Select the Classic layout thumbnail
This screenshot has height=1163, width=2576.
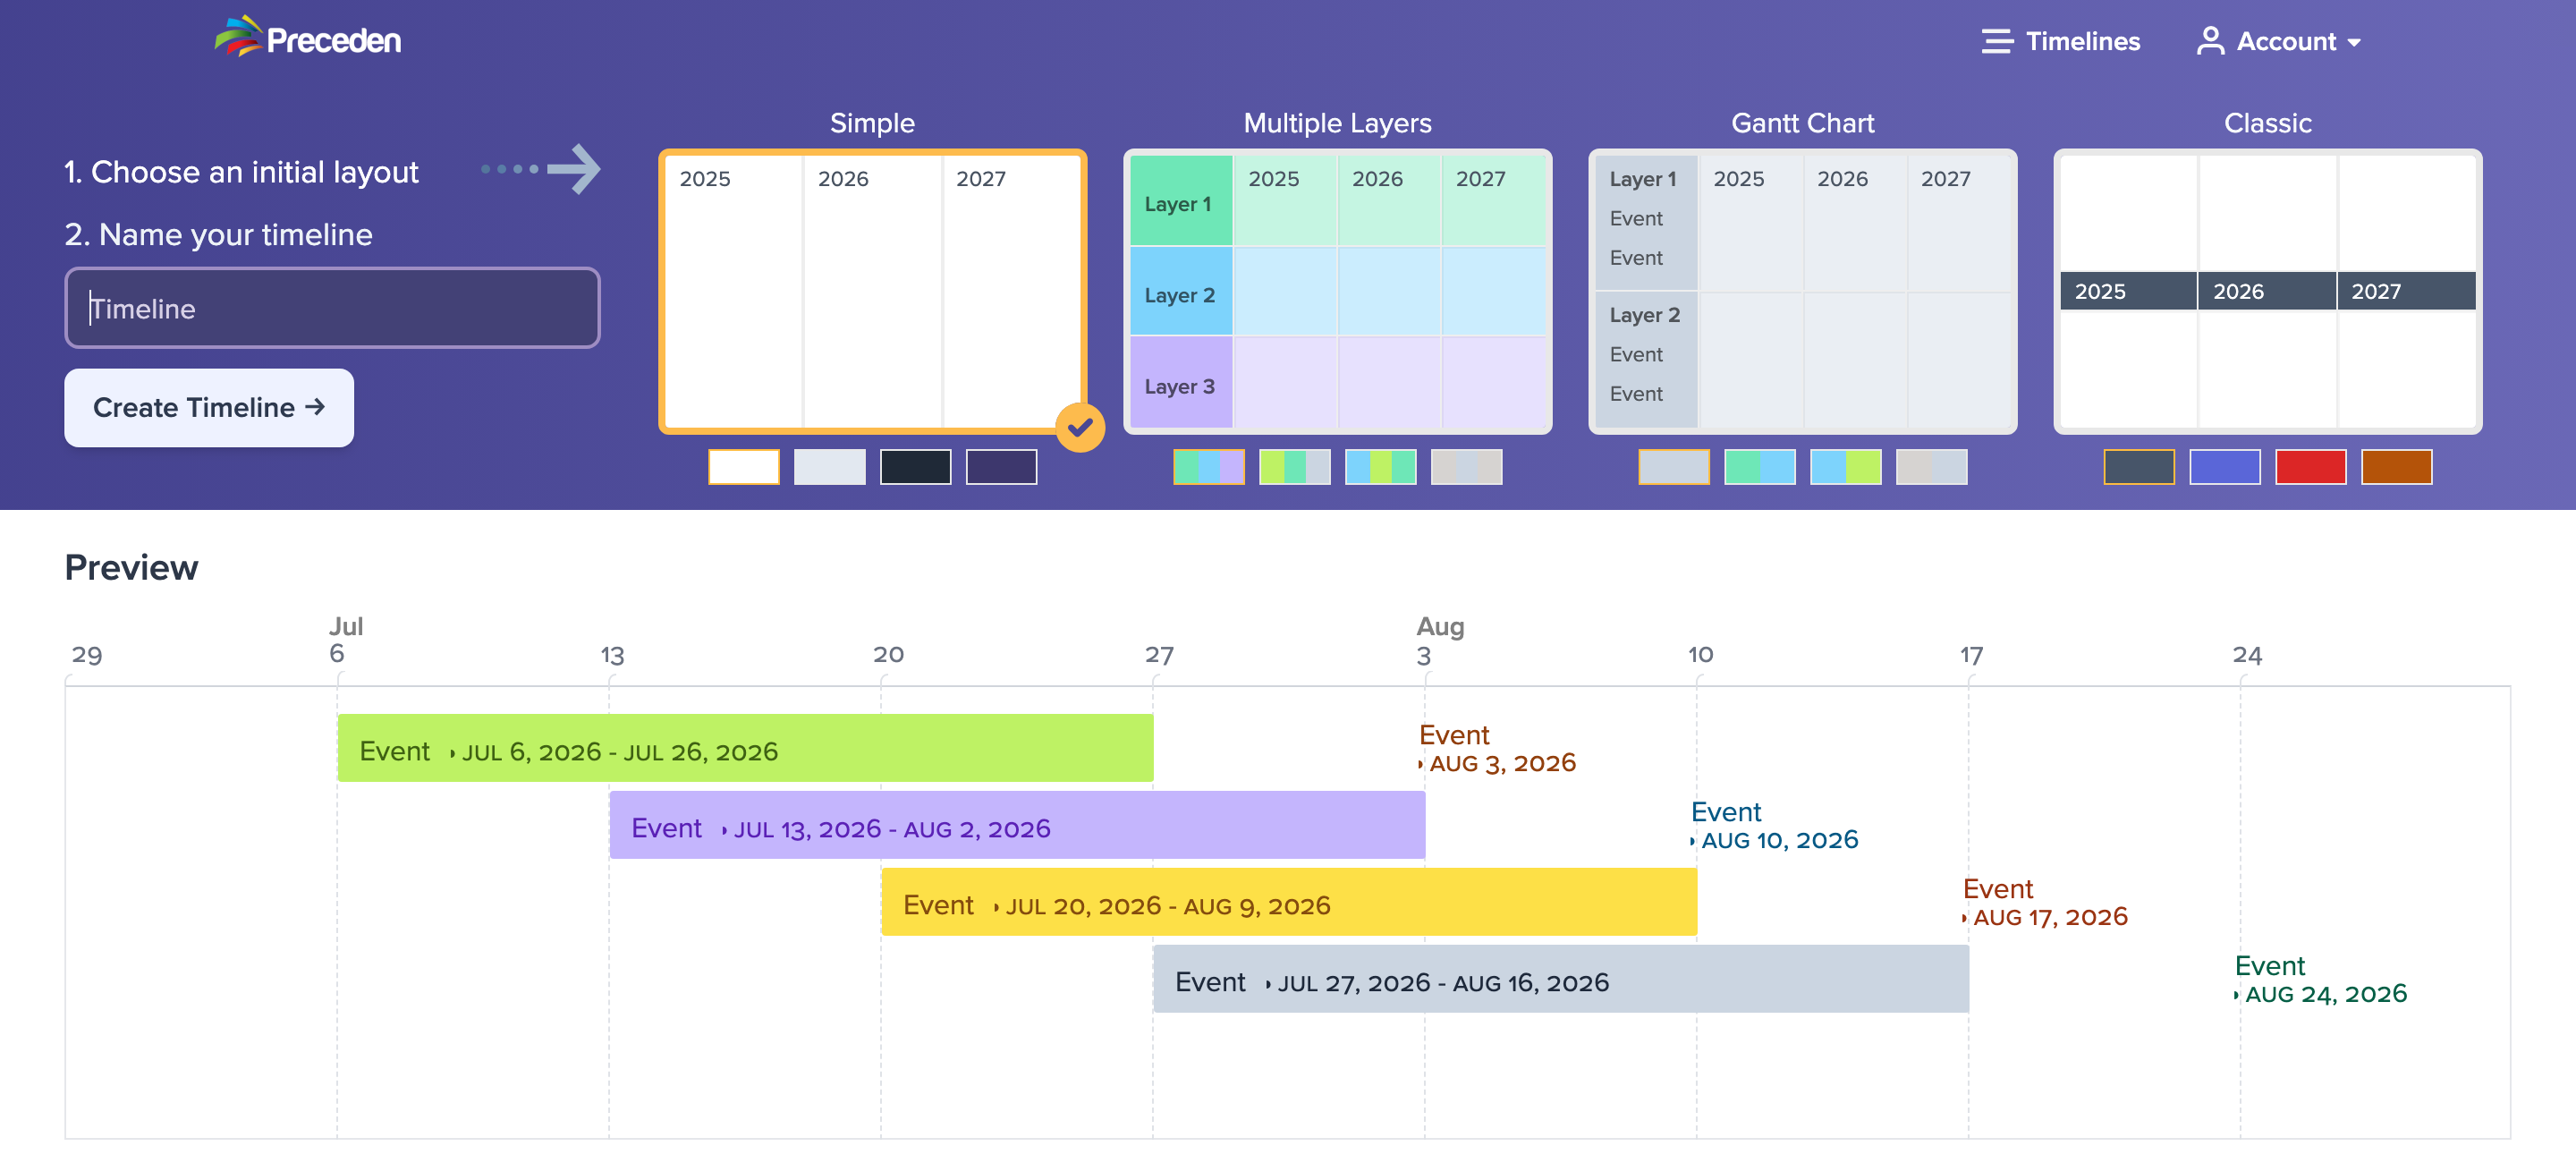(x=2267, y=291)
